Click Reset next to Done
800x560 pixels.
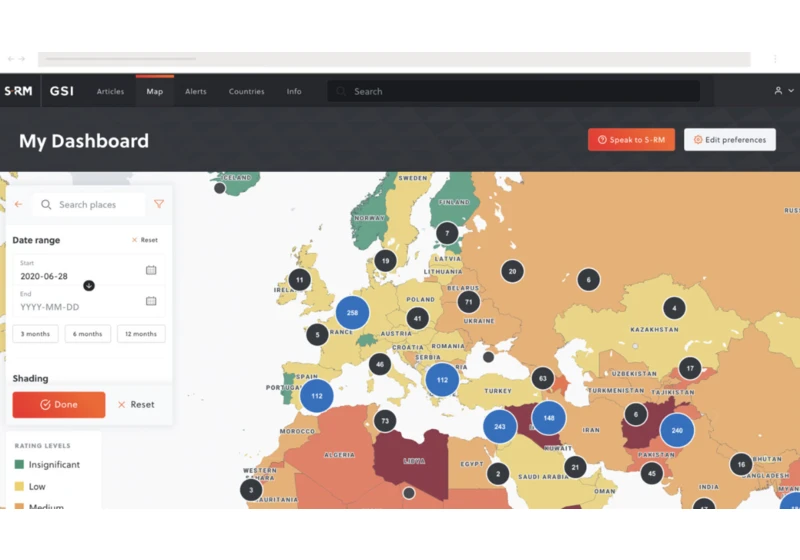point(136,404)
